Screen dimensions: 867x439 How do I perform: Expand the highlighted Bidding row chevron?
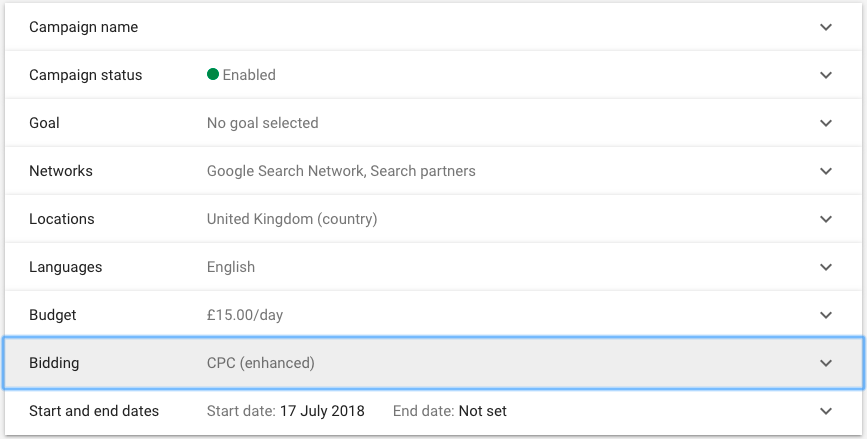coord(826,363)
